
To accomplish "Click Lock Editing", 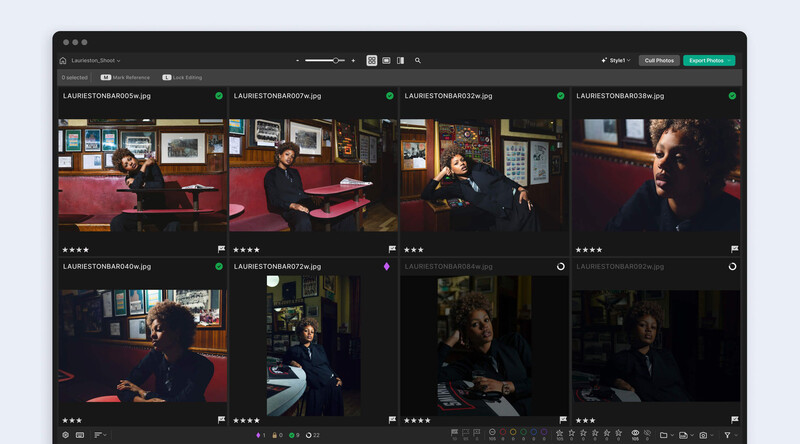I will (182, 78).
